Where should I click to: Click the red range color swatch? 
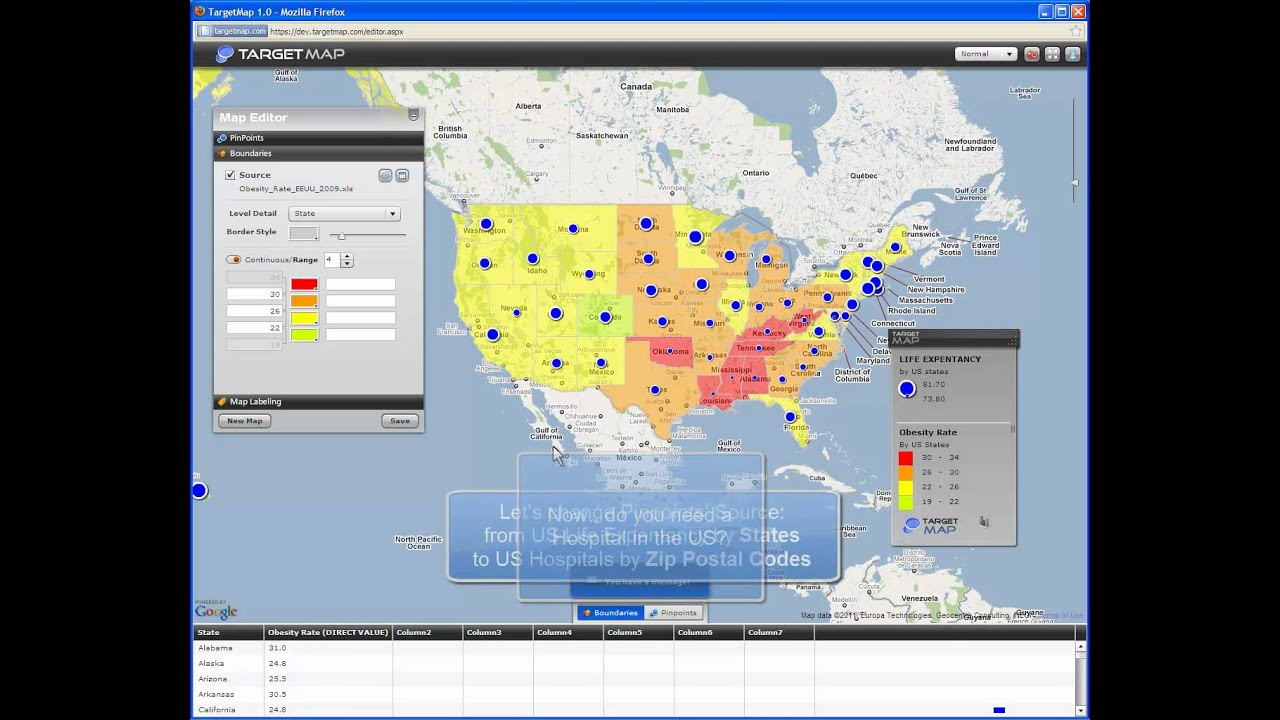click(304, 285)
